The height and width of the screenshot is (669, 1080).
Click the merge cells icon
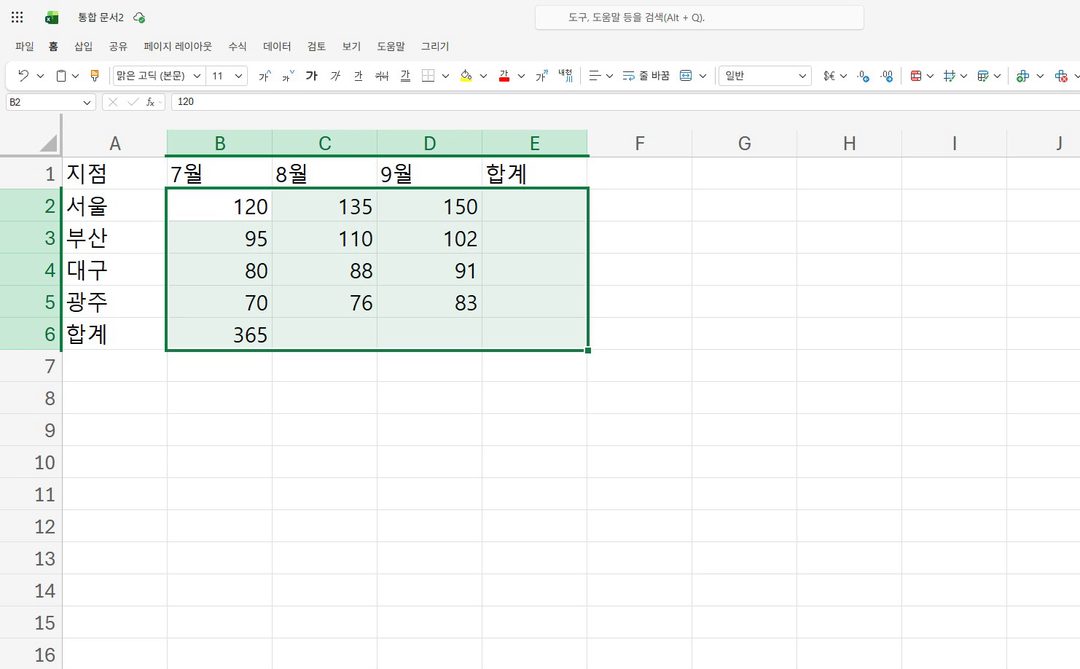pos(686,76)
